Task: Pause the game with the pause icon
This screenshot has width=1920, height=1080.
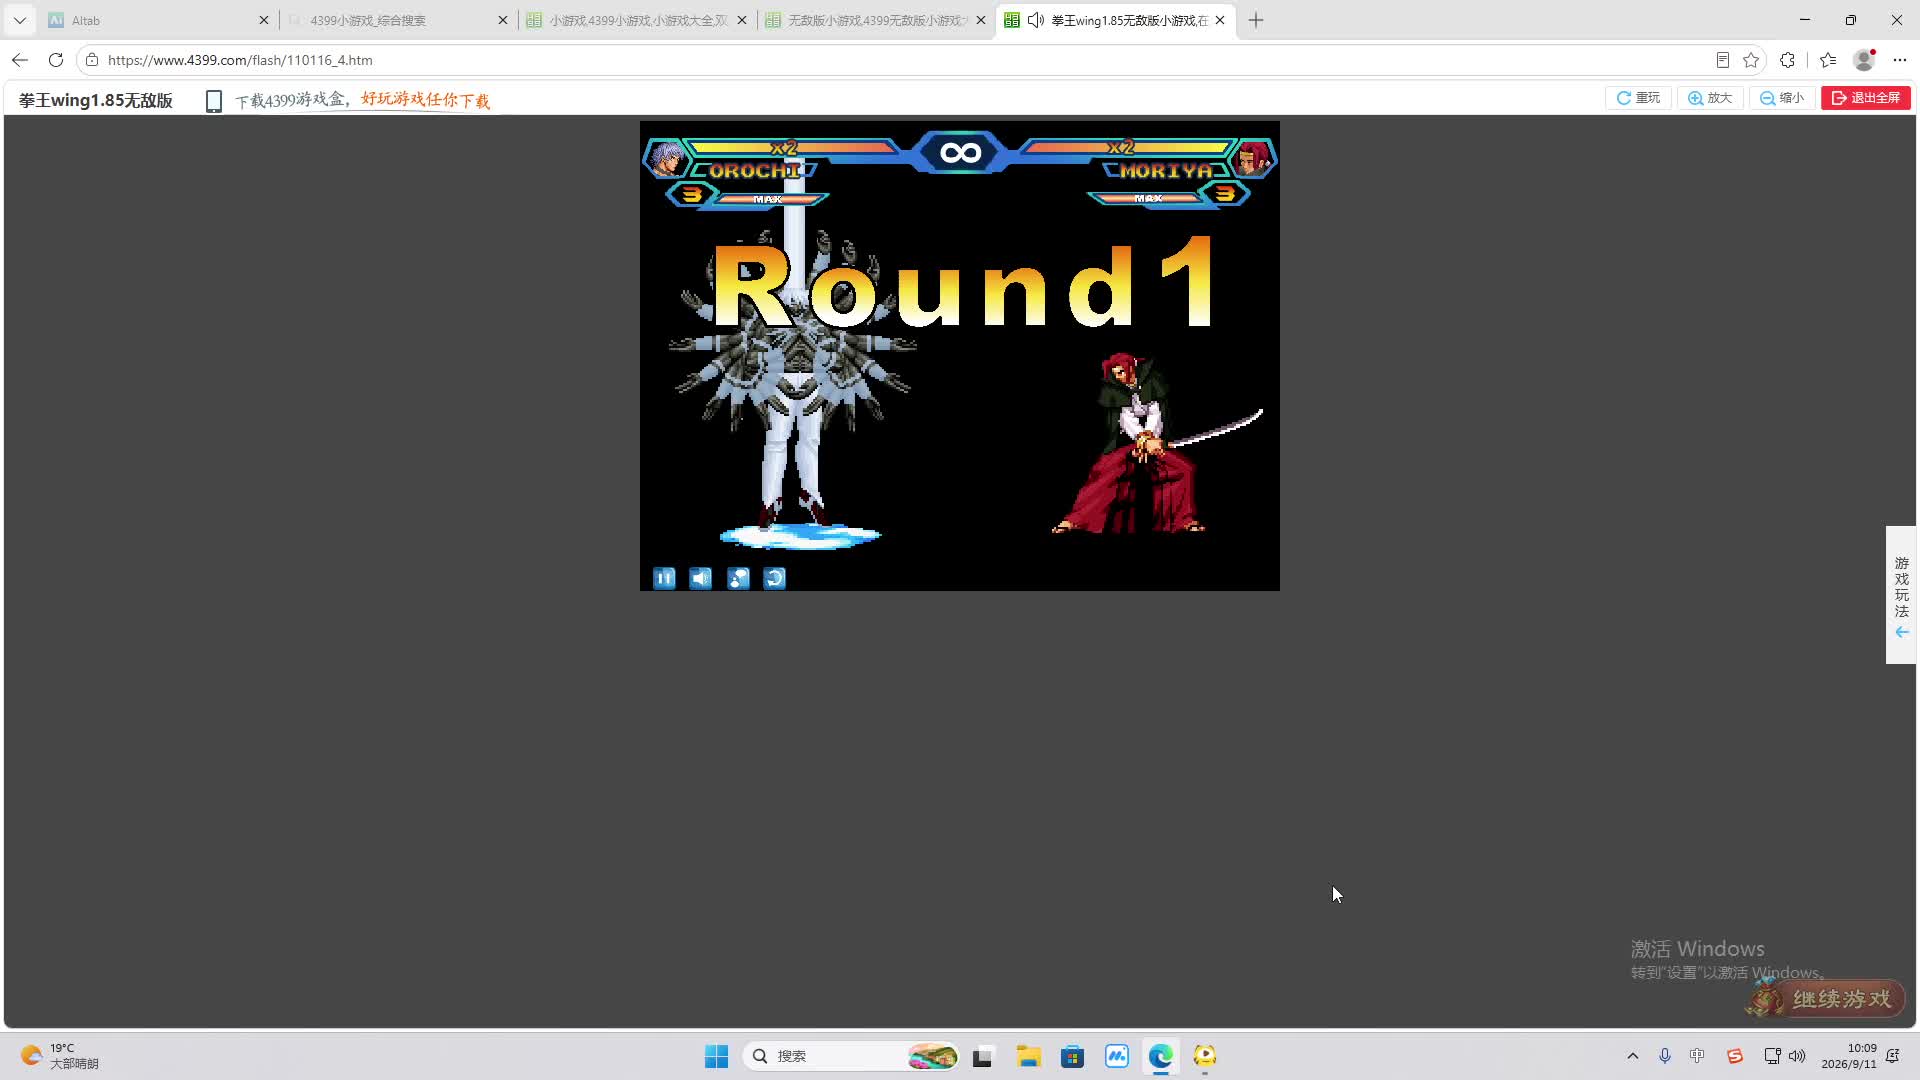Action: [664, 578]
